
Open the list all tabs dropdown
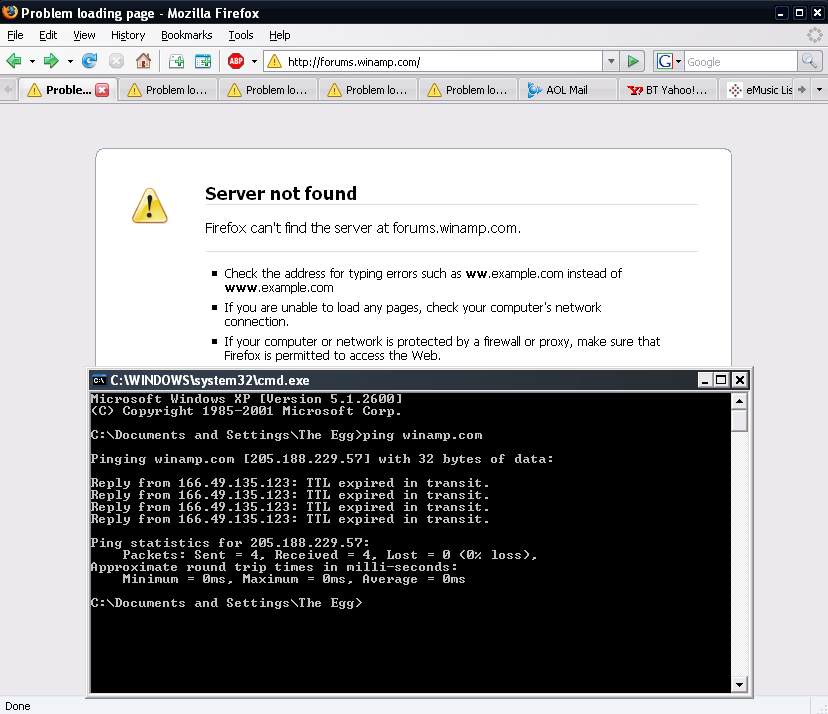[x=819, y=90]
